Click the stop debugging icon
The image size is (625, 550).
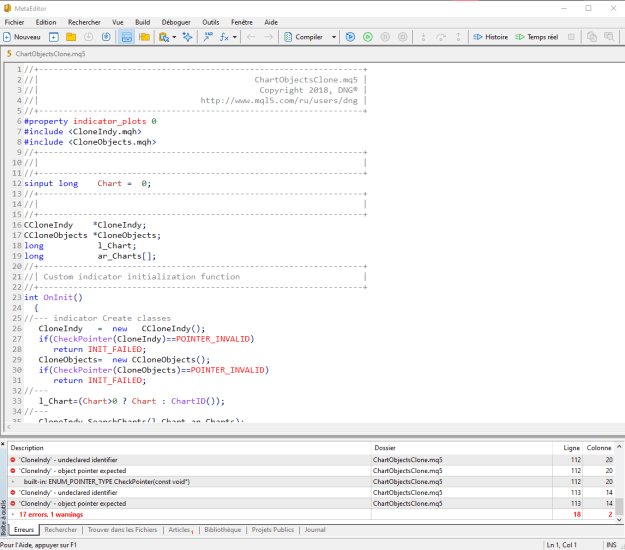coord(403,37)
